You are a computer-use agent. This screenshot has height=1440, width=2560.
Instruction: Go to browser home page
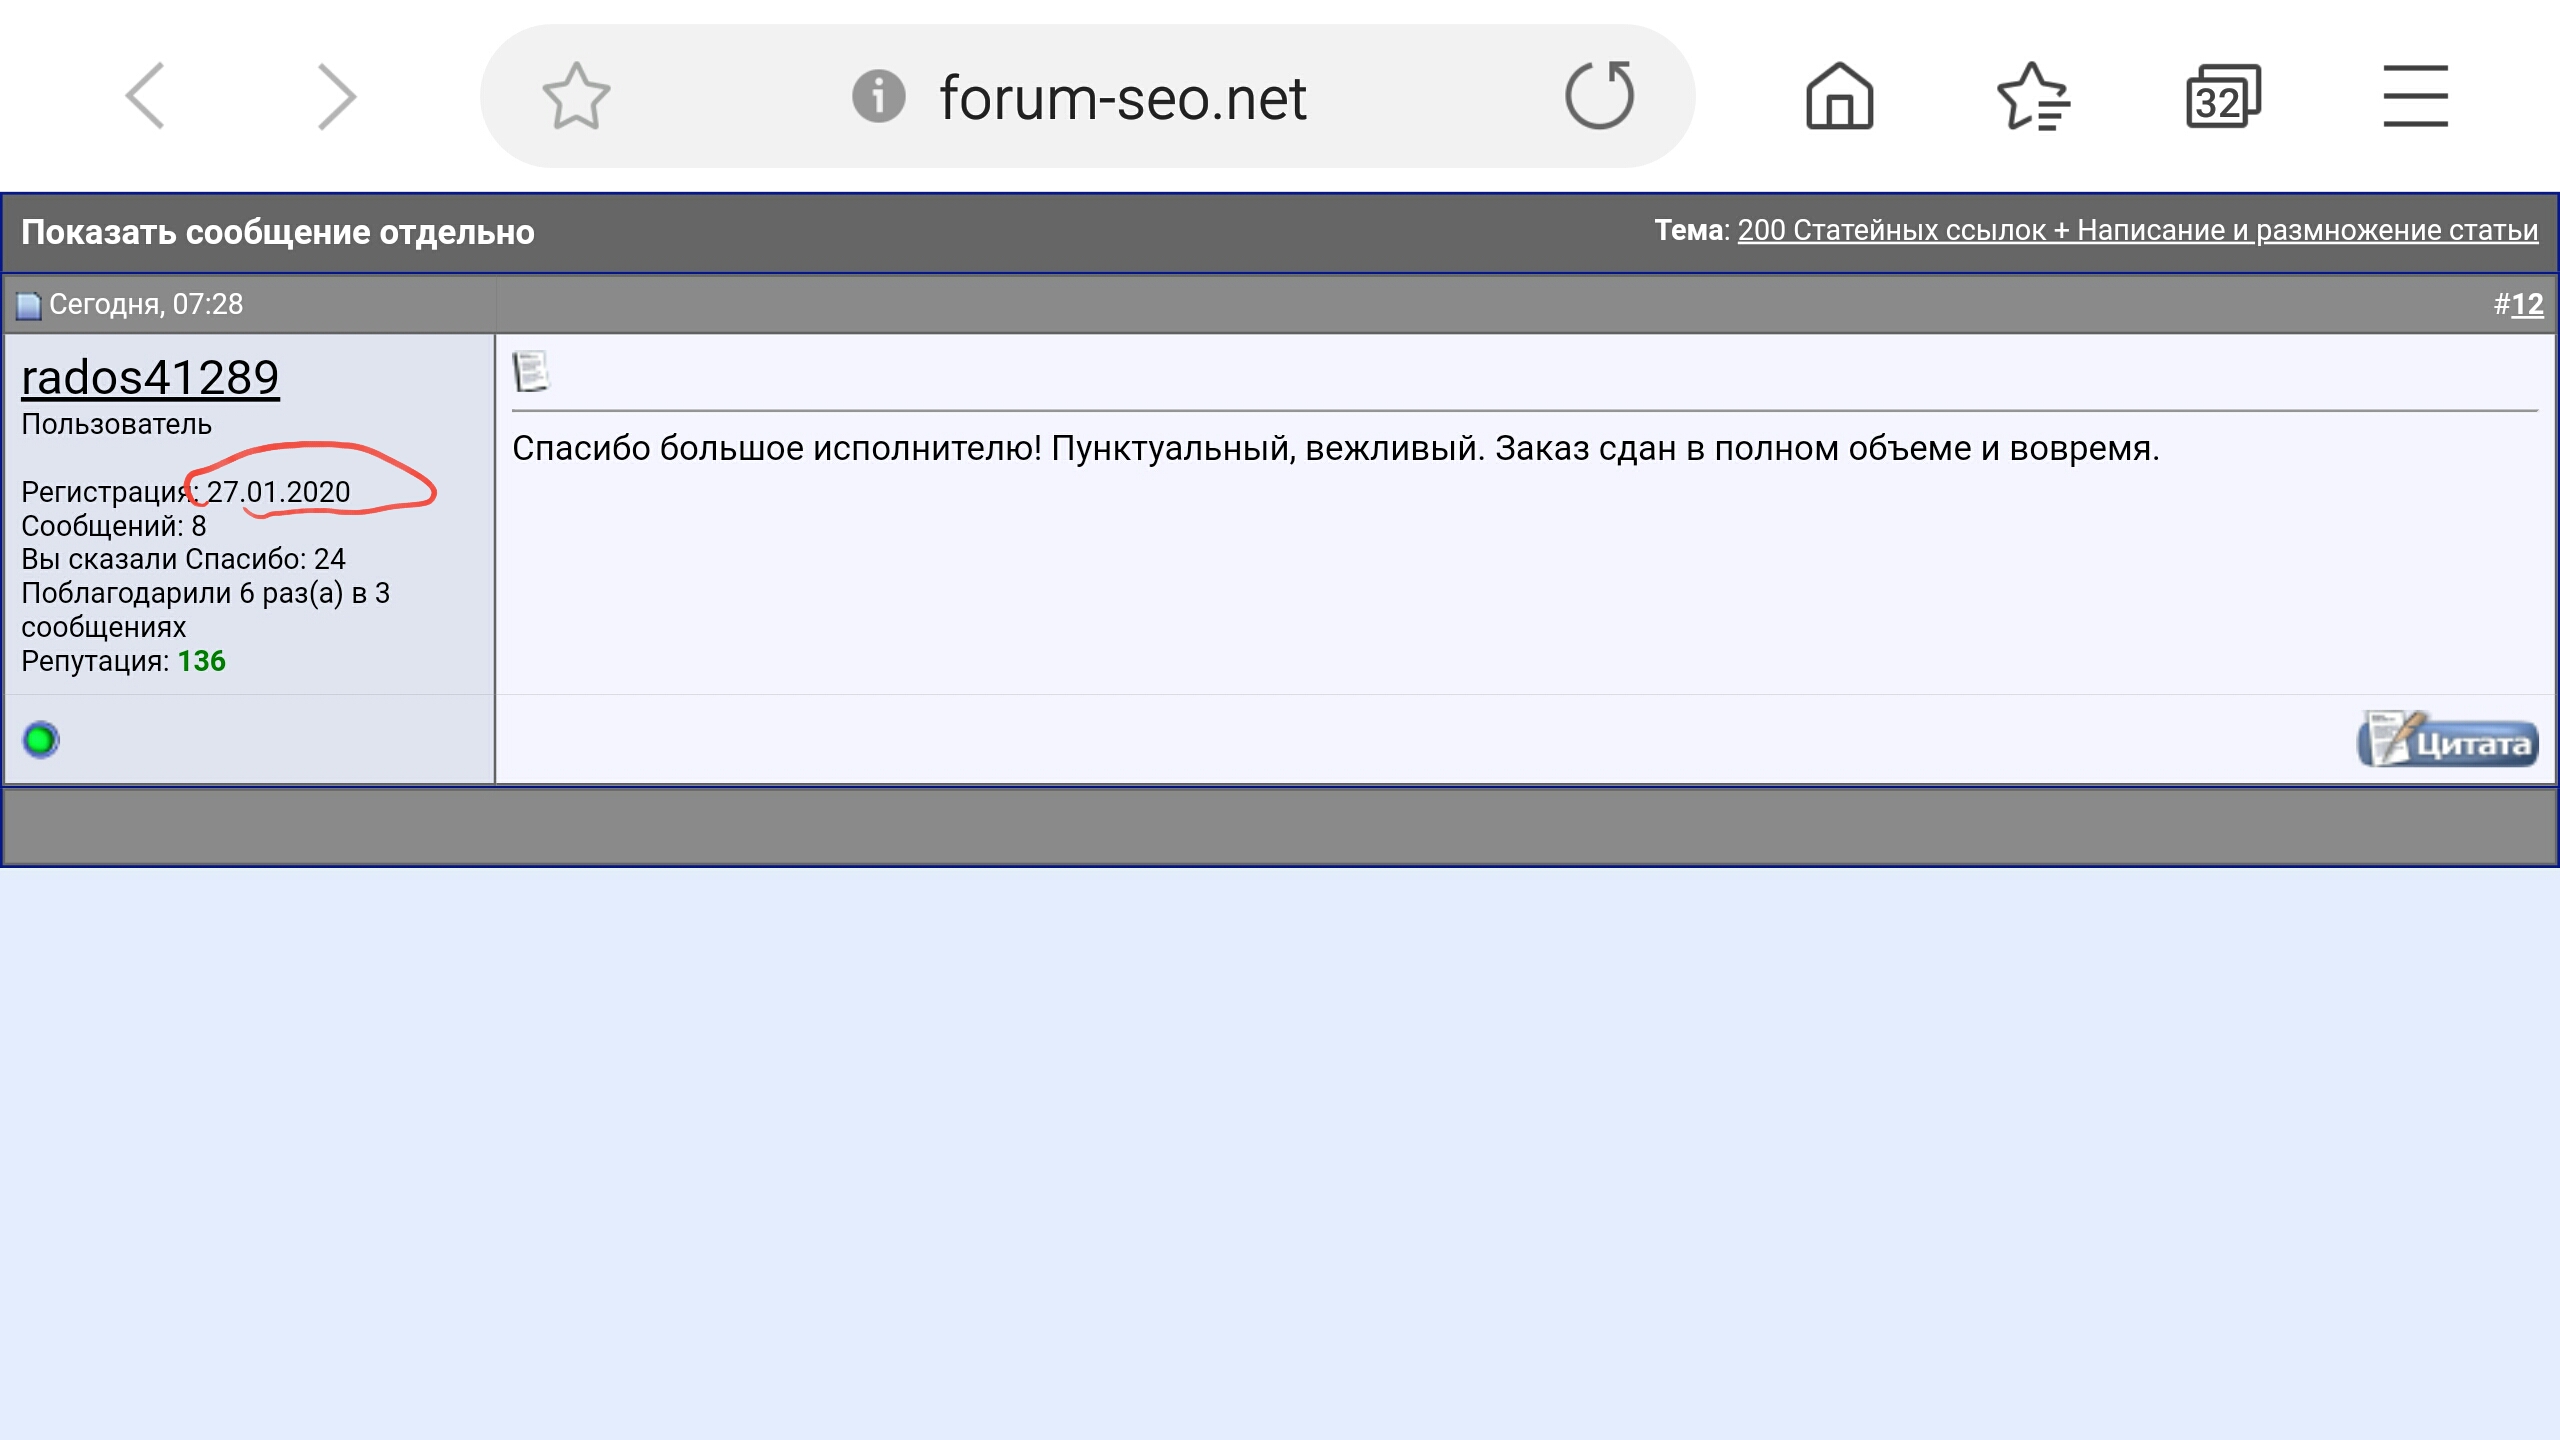1839,97
